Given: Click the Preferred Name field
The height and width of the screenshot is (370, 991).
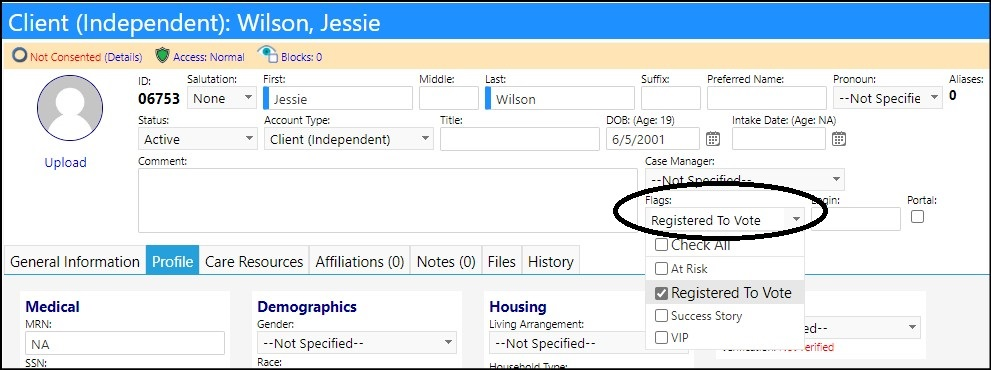Looking at the screenshot, I should (767, 98).
